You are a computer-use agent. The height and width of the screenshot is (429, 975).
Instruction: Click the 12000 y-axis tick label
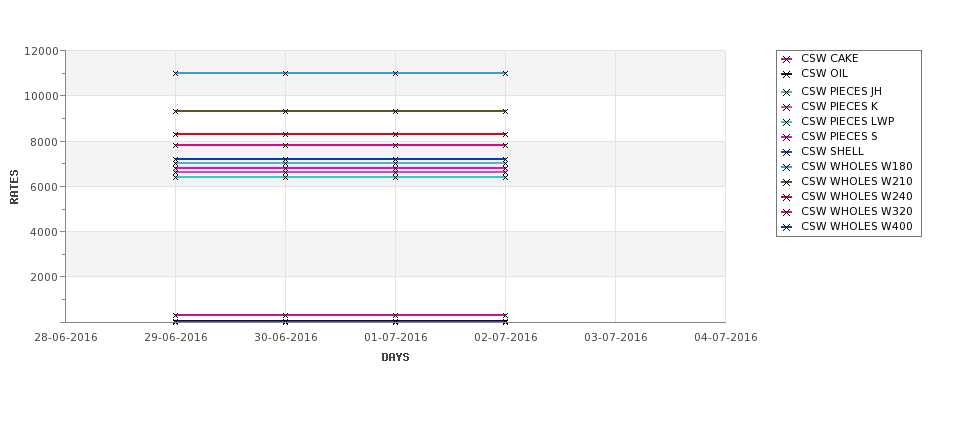pos(41,51)
